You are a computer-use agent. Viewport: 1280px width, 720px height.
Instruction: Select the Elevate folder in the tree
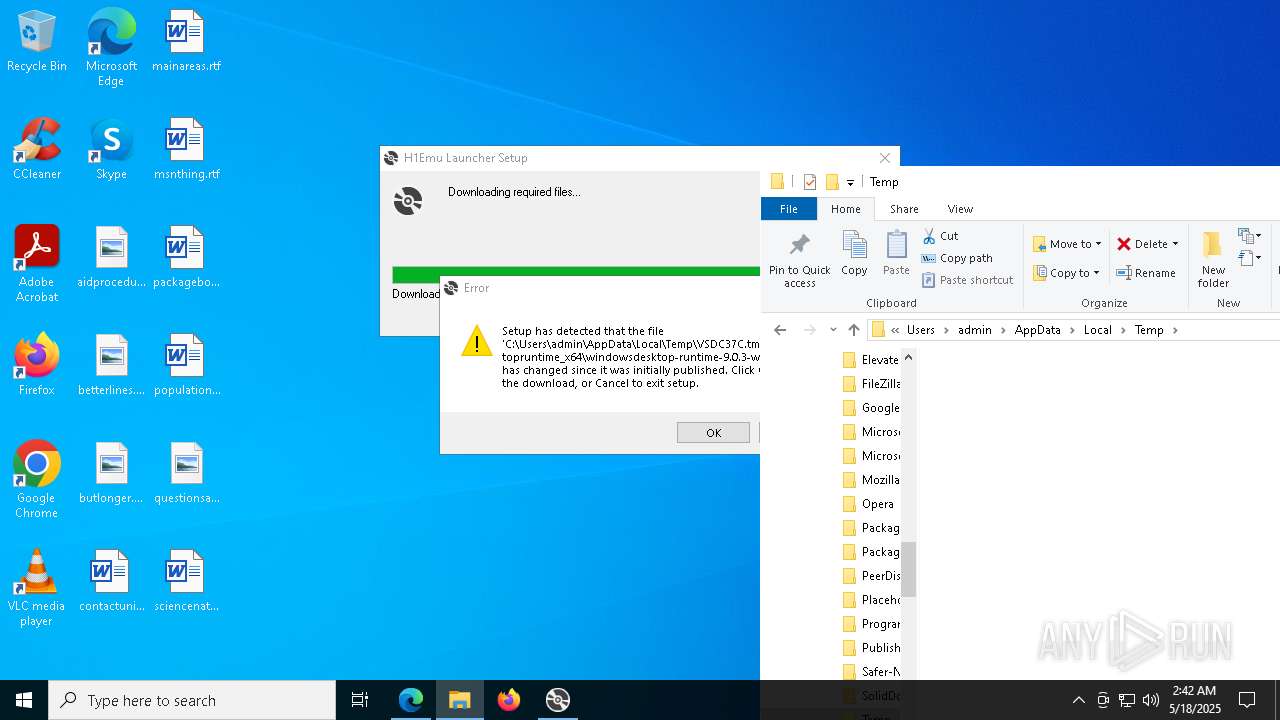(x=870, y=360)
